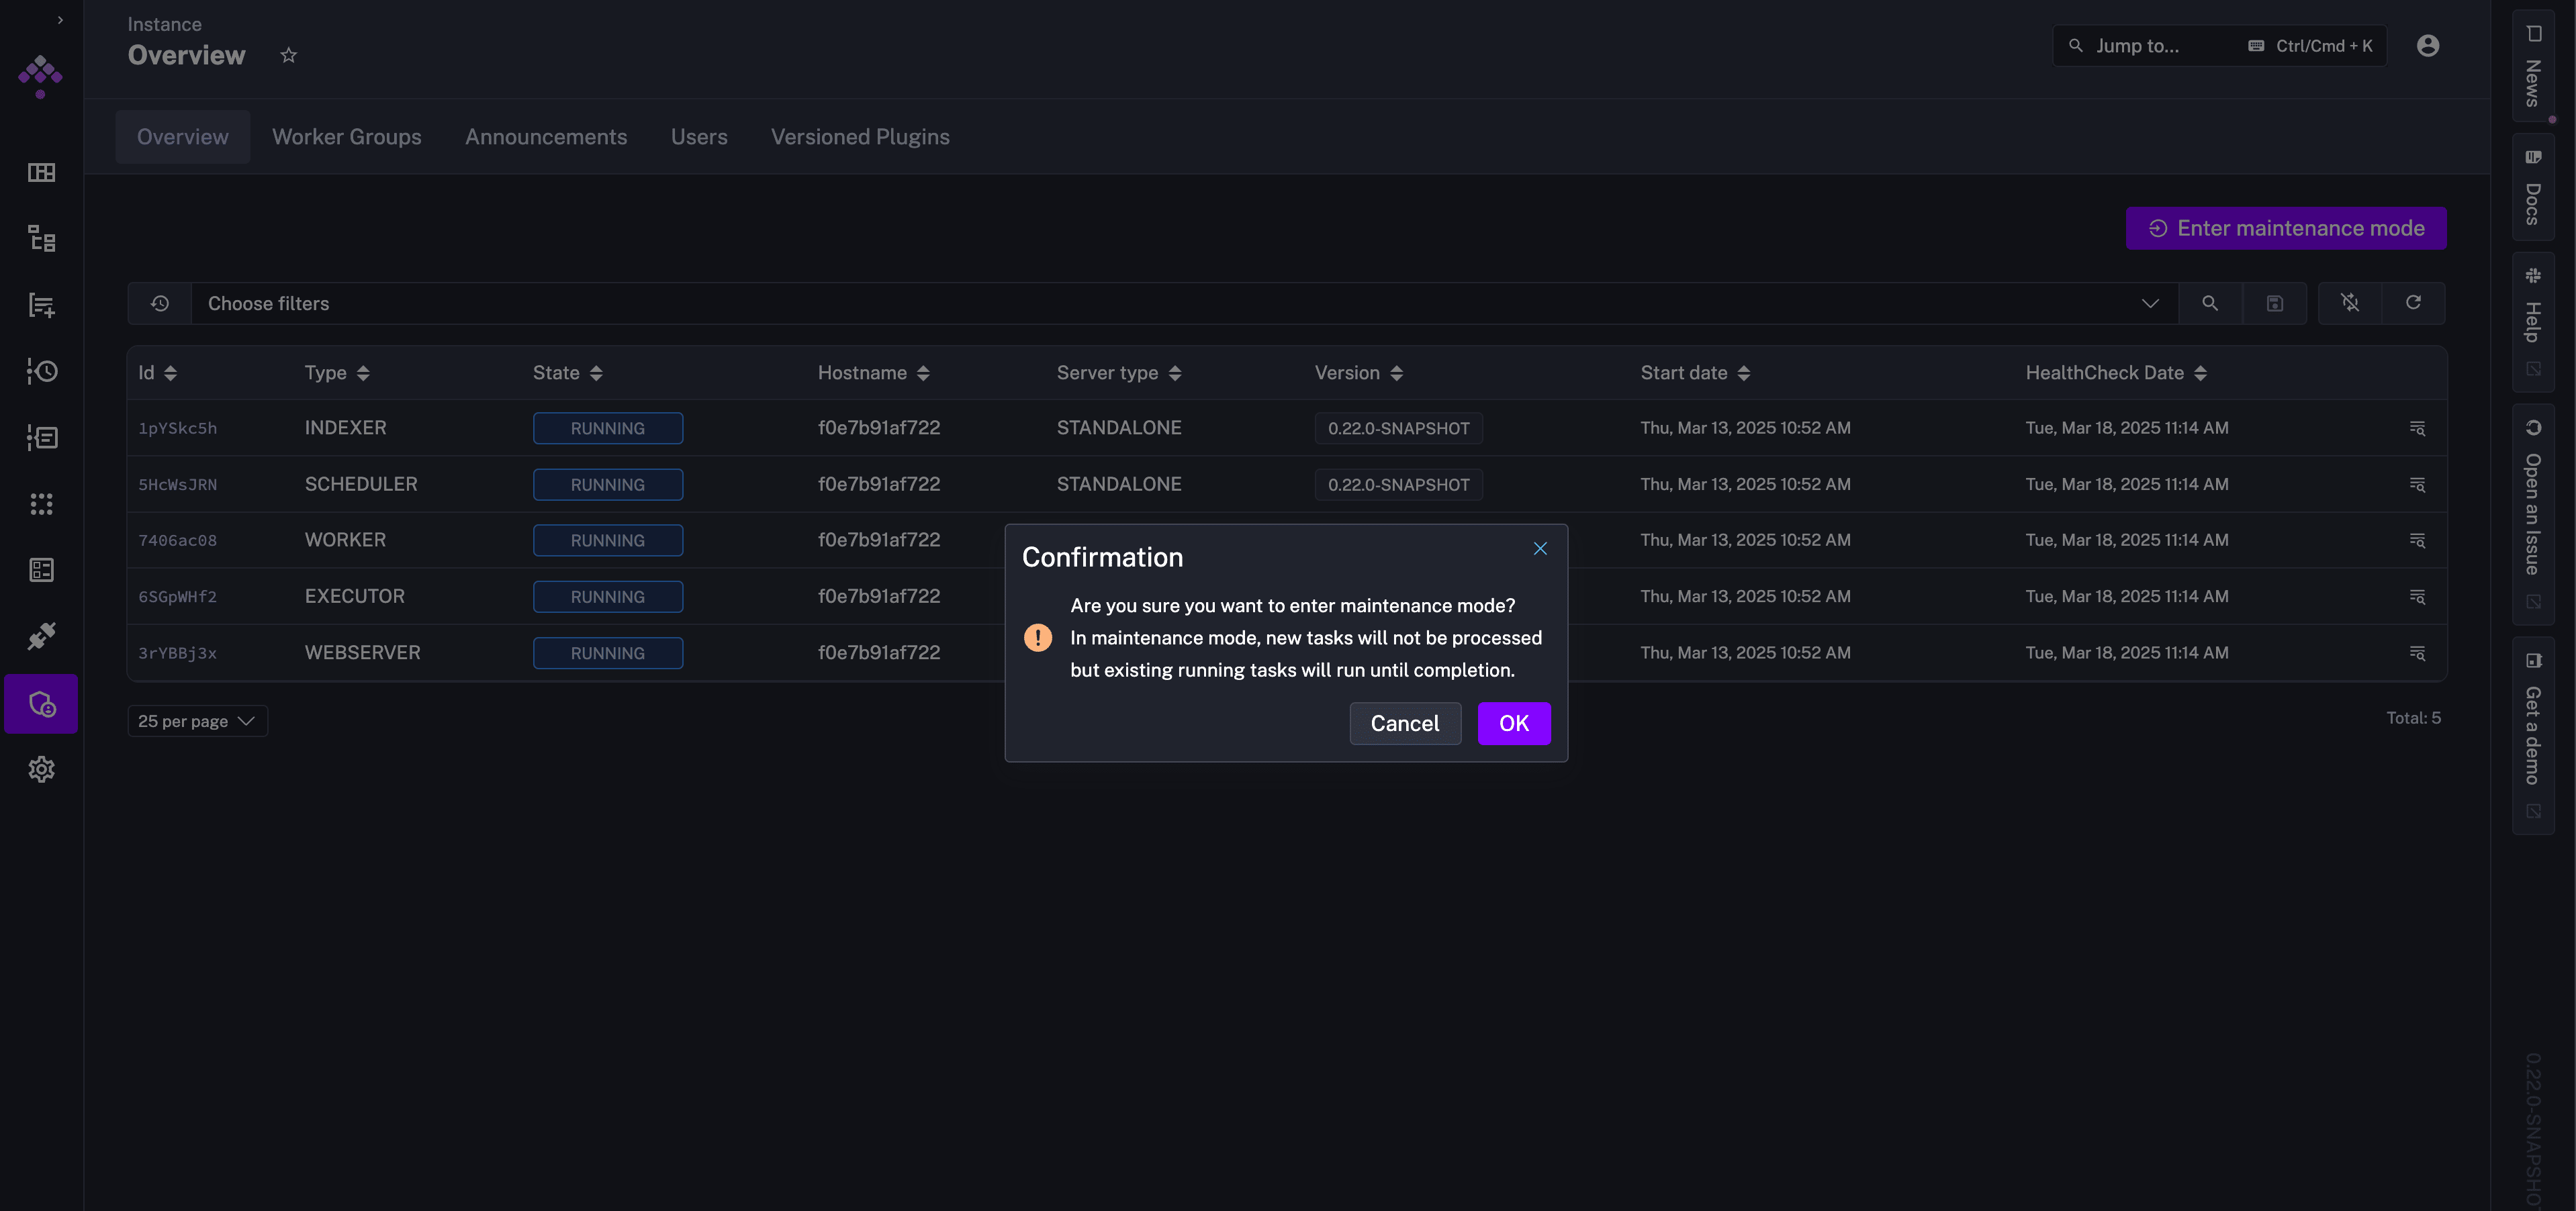Click the refresh icon in the filter bar

click(2412, 303)
